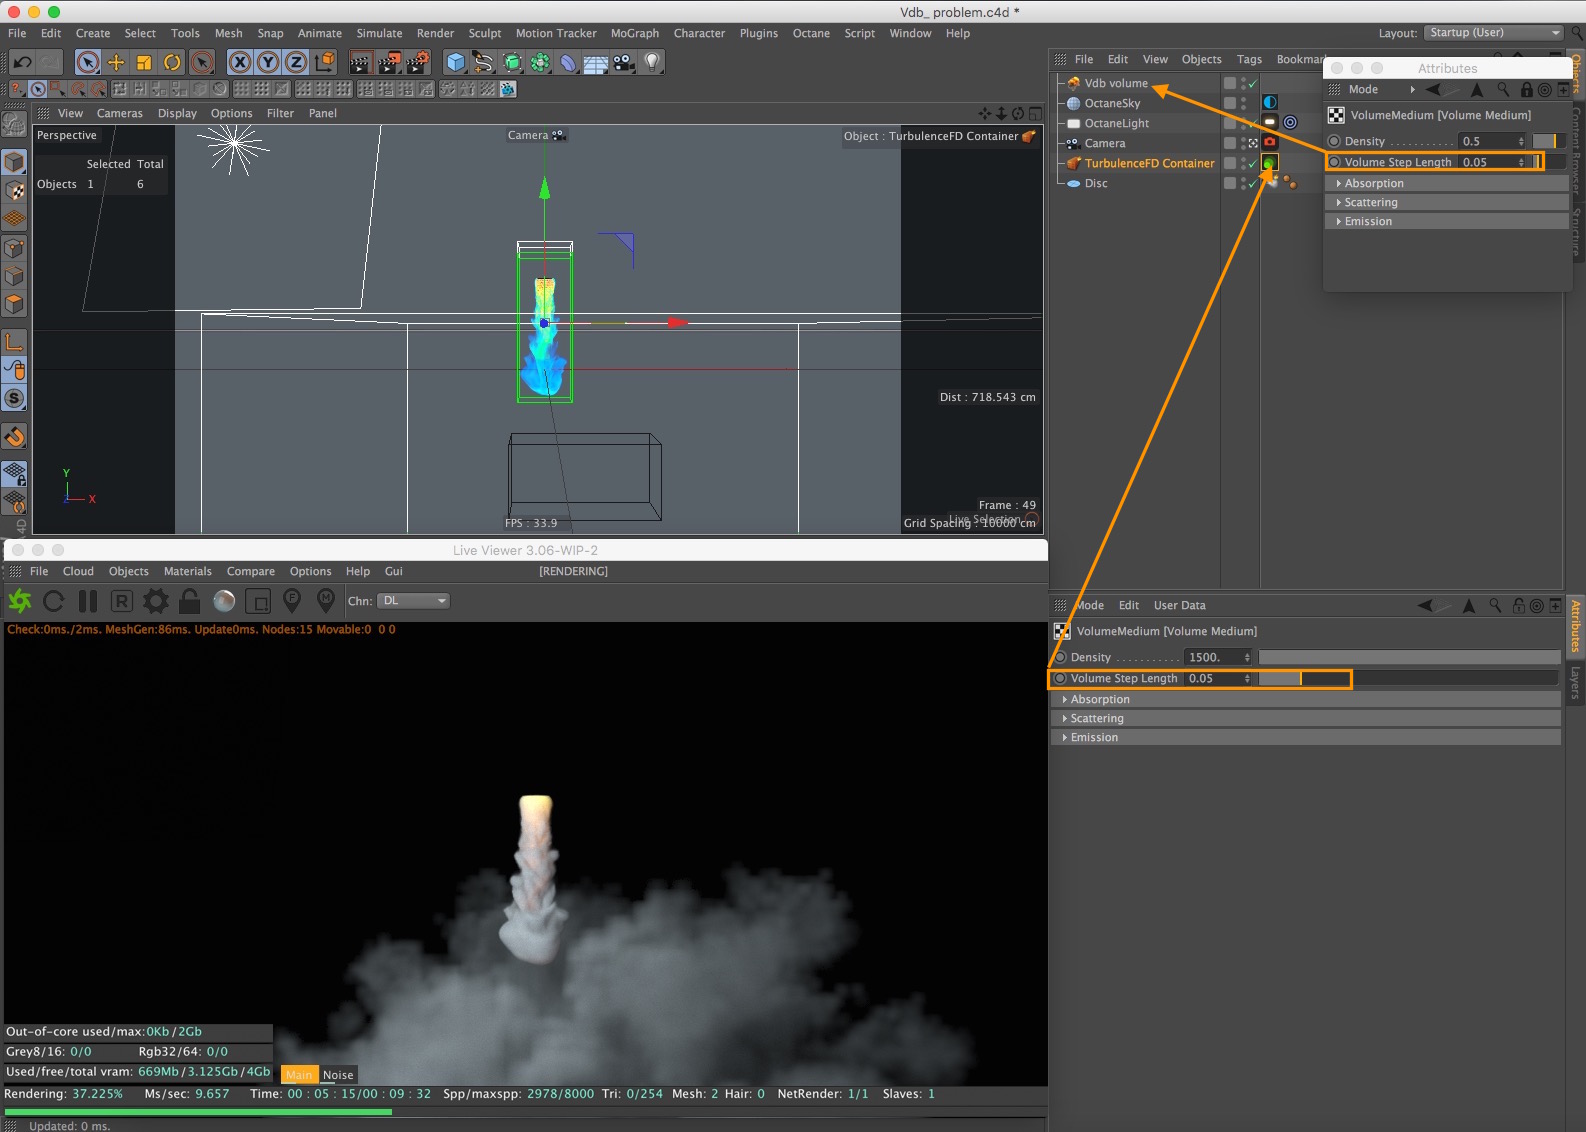
Task: Toggle layer box for Vdb volume
Action: [1230, 83]
